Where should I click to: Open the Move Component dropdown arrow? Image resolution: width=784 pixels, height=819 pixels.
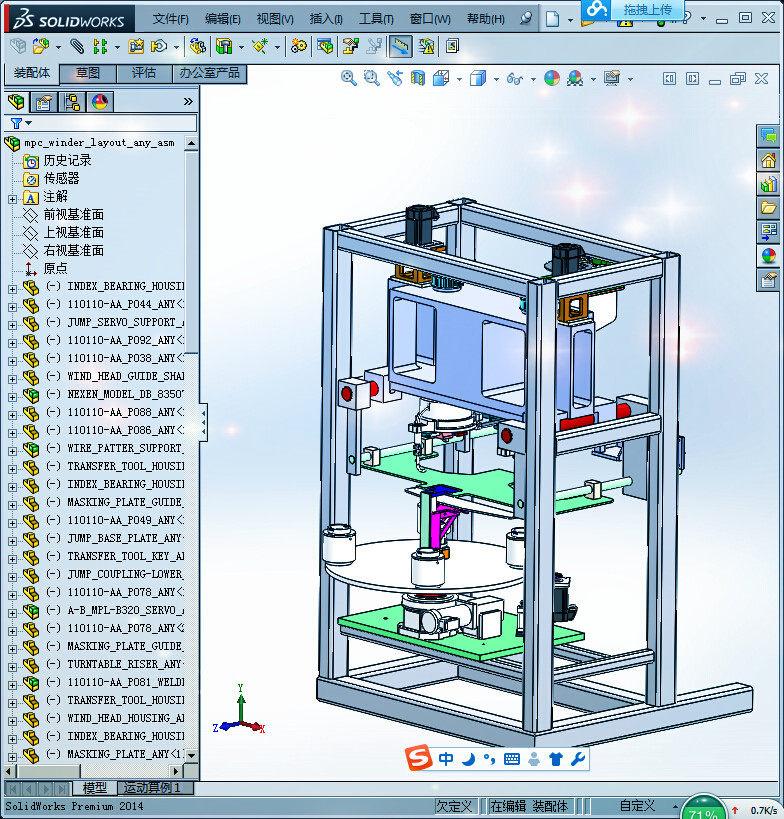click(177, 48)
